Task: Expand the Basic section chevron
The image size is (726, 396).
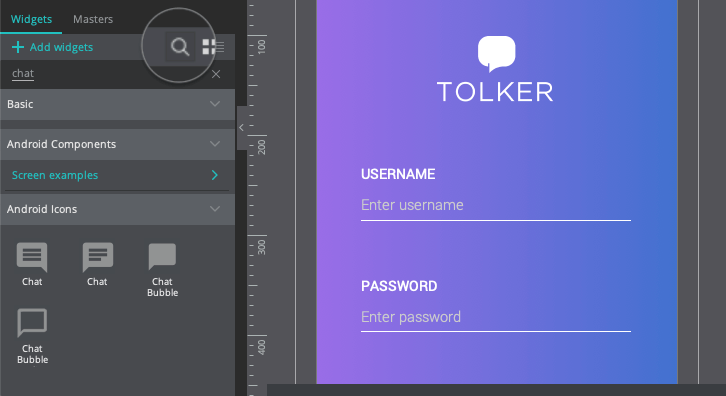Action: (215, 104)
